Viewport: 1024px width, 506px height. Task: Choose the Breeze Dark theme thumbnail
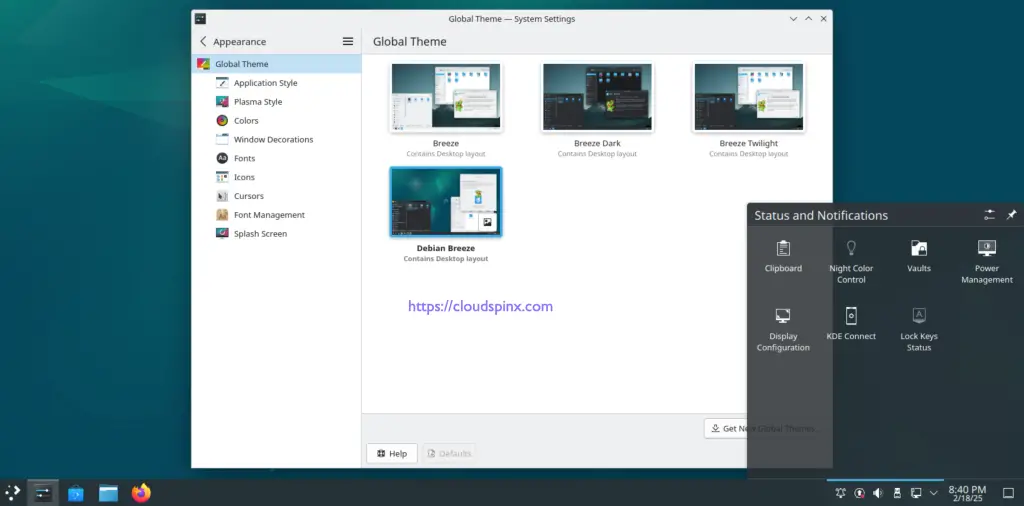pos(597,97)
